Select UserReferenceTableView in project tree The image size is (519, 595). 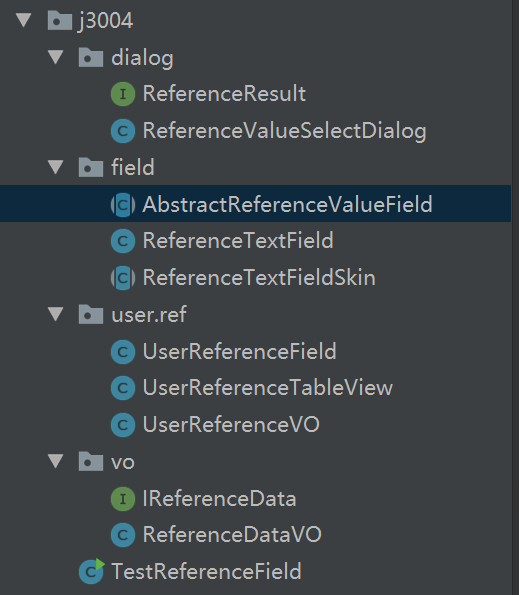click(268, 388)
